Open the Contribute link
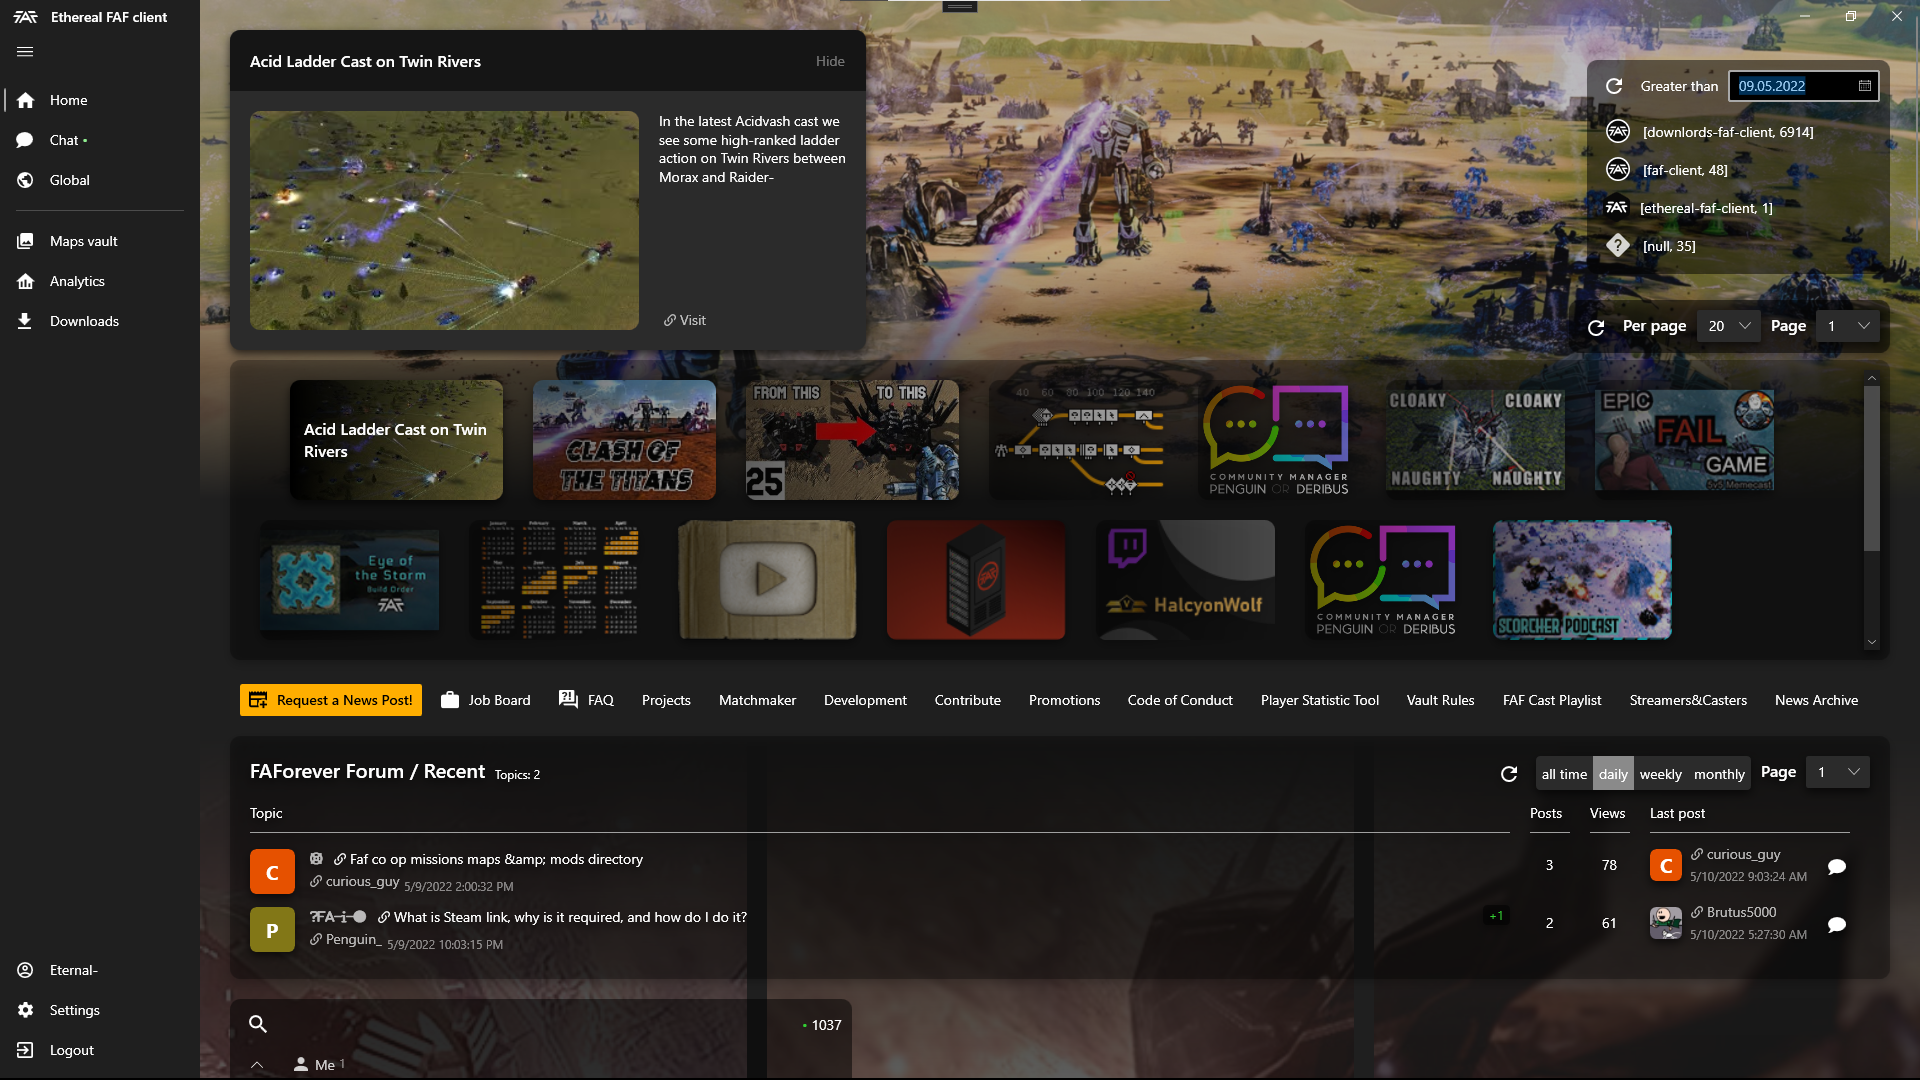 (x=967, y=700)
